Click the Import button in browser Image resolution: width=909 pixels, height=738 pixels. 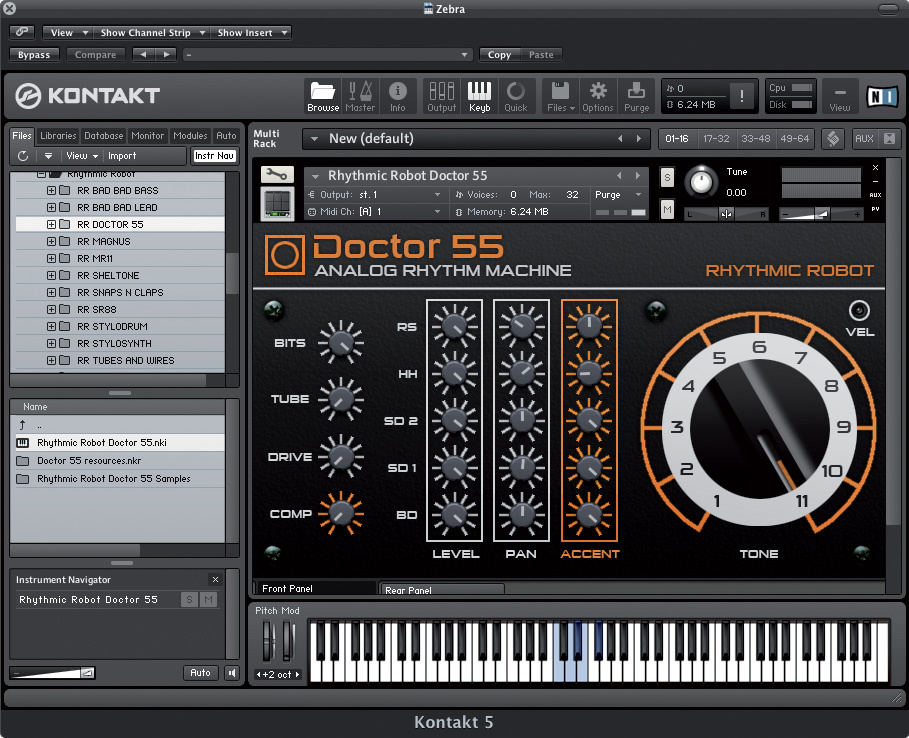(122, 156)
